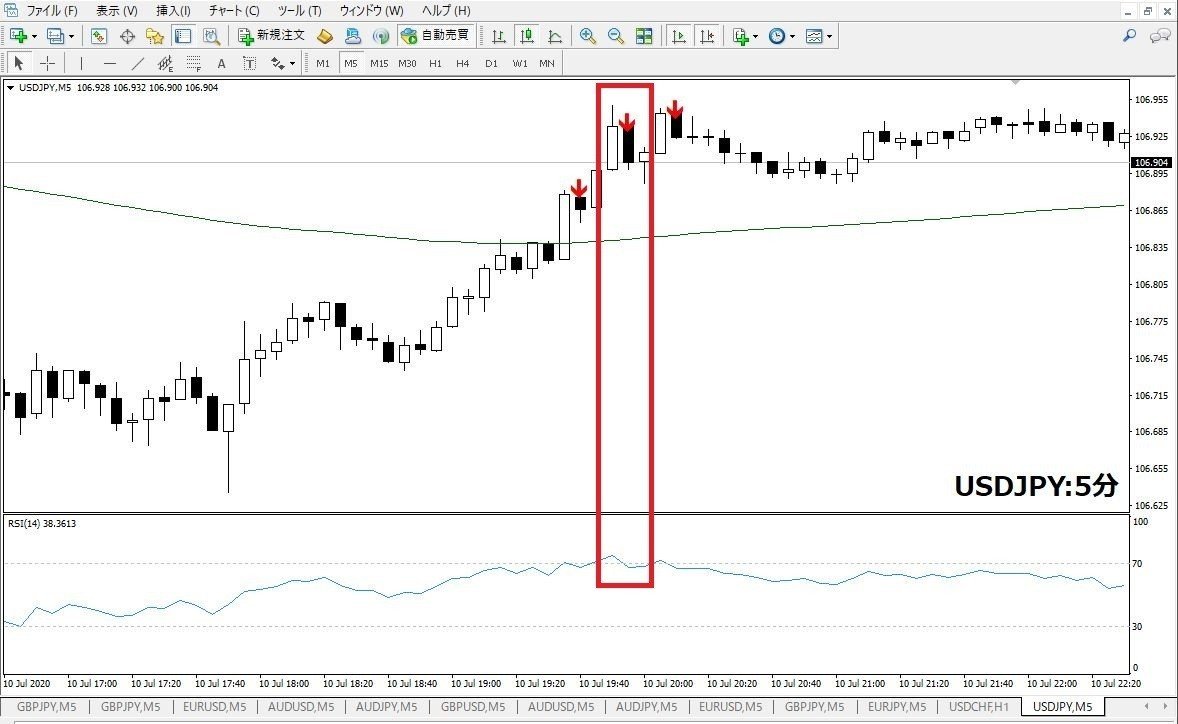Image resolution: width=1178 pixels, height=724 pixels.
Task: Switch to the USDCHF,H1 chart tab
Action: (979, 707)
